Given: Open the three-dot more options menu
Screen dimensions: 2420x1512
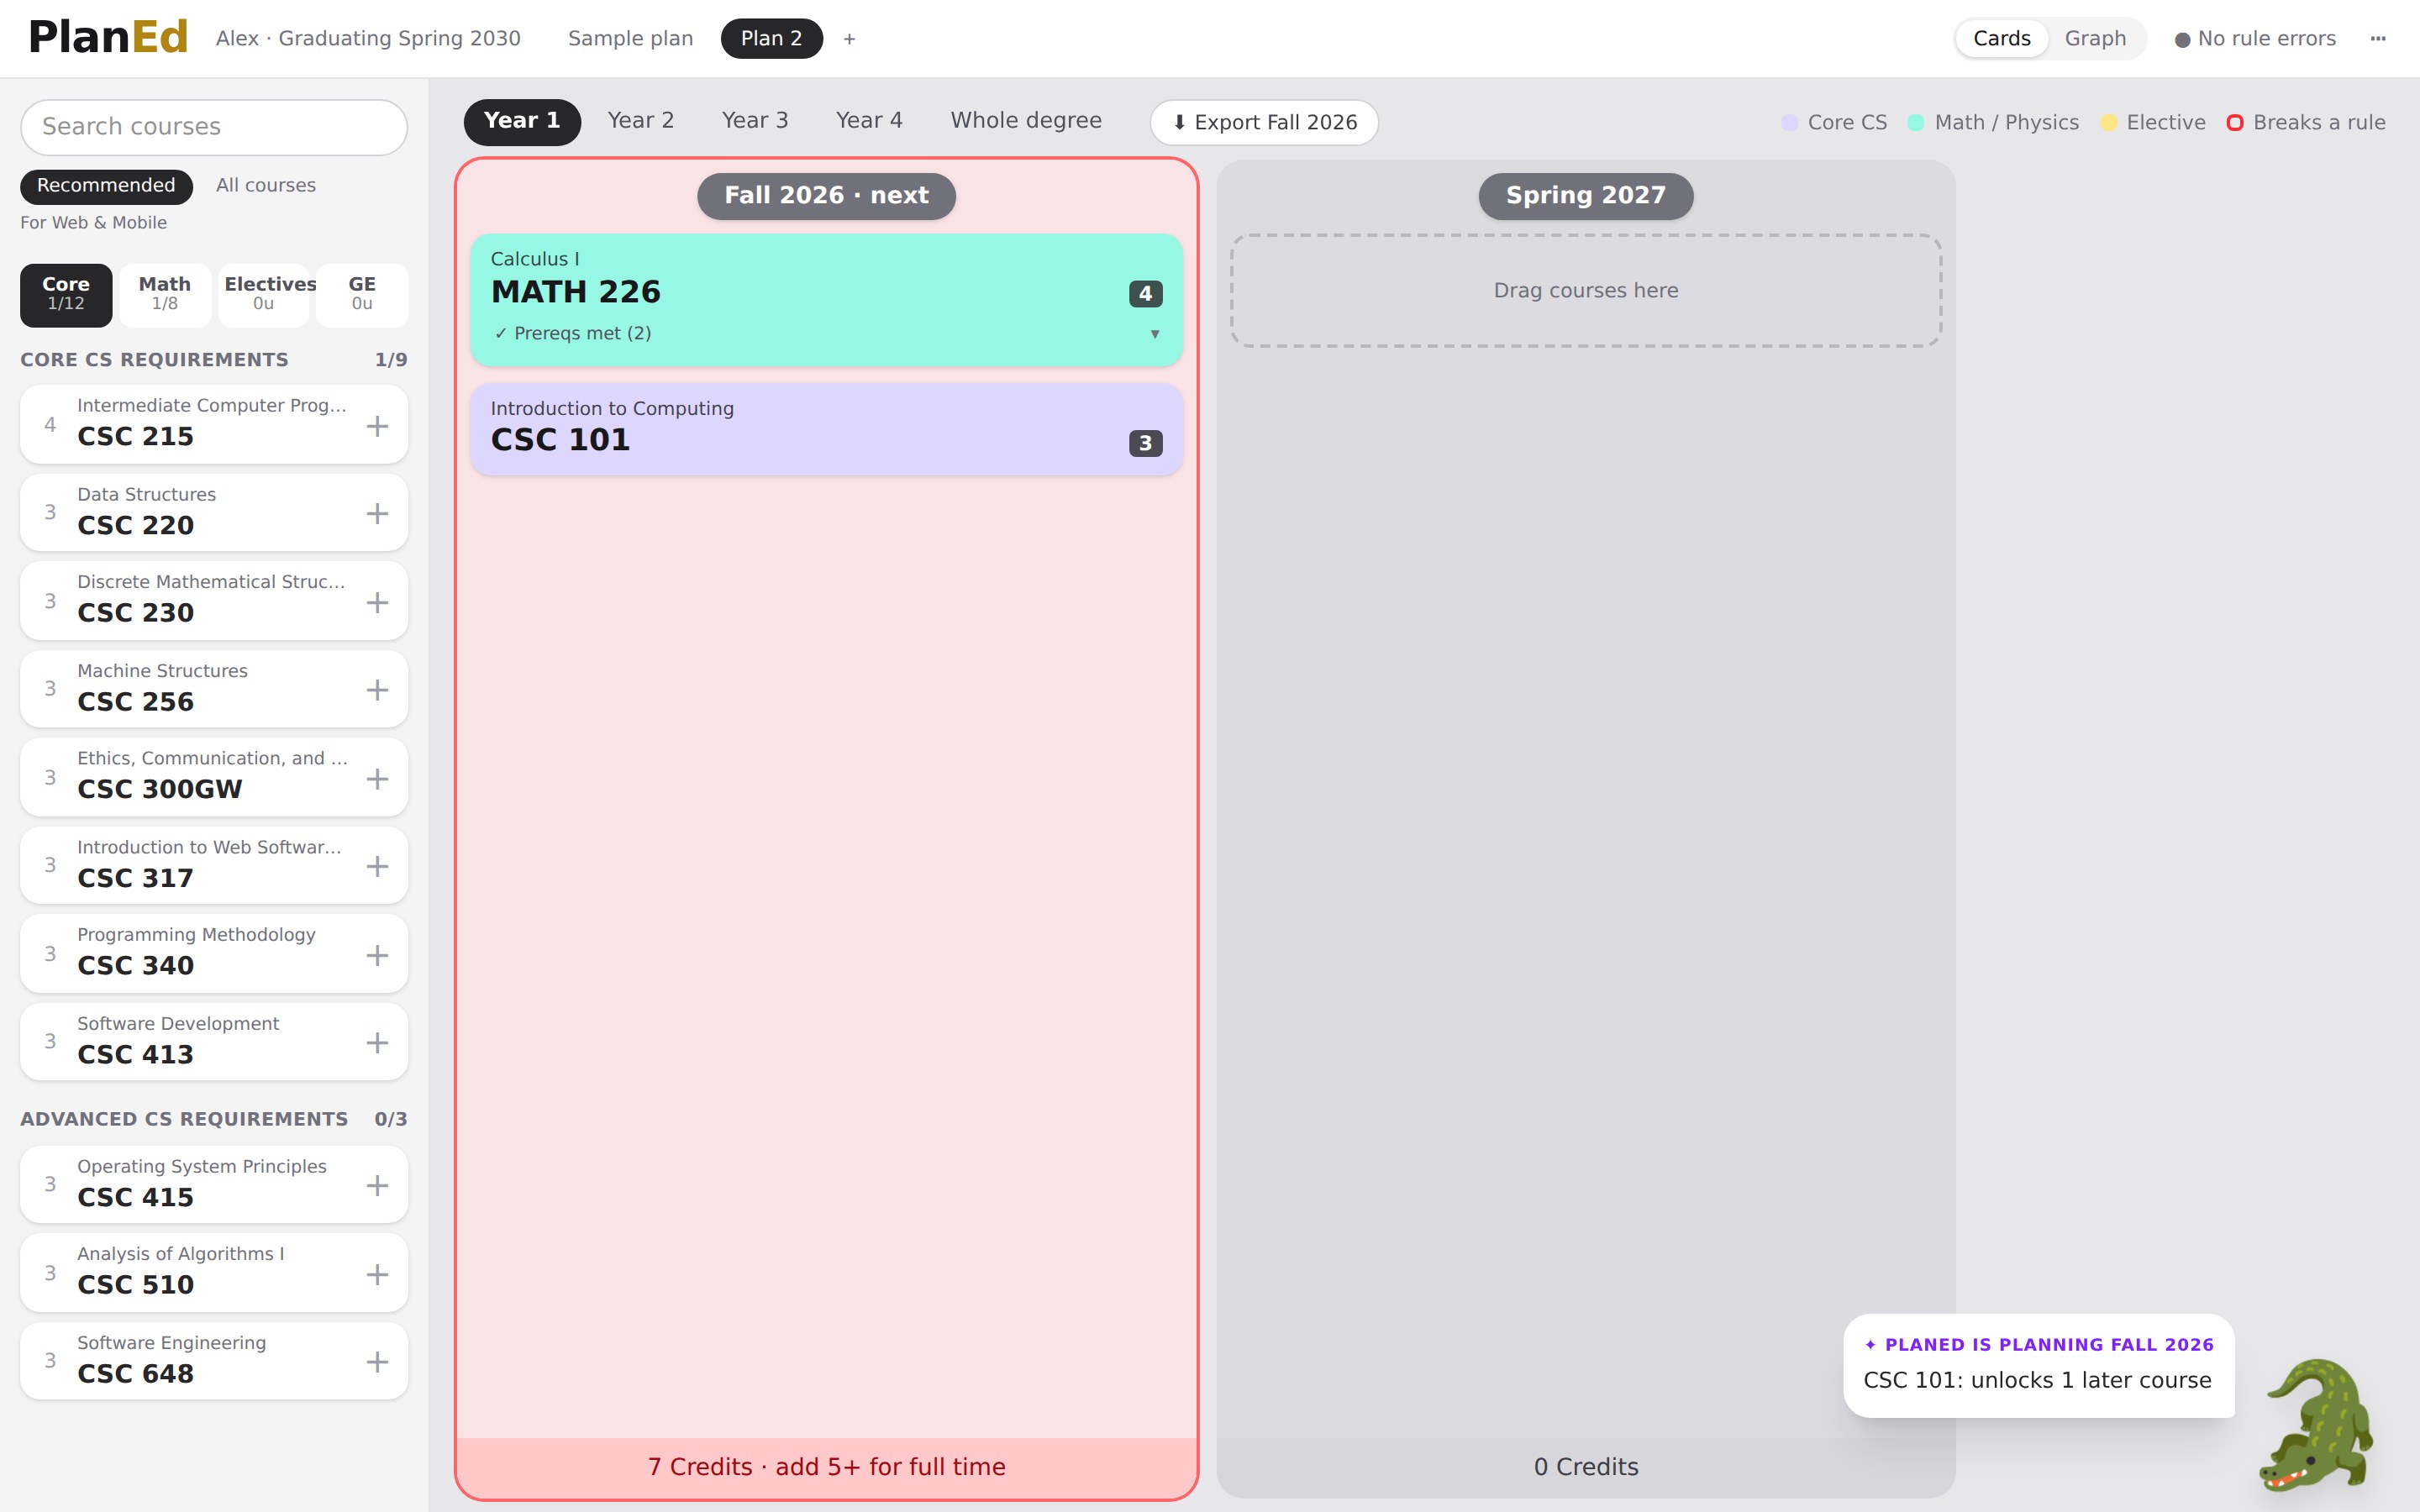Looking at the screenshot, I should pyautogui.click(x=2378, y=39).
